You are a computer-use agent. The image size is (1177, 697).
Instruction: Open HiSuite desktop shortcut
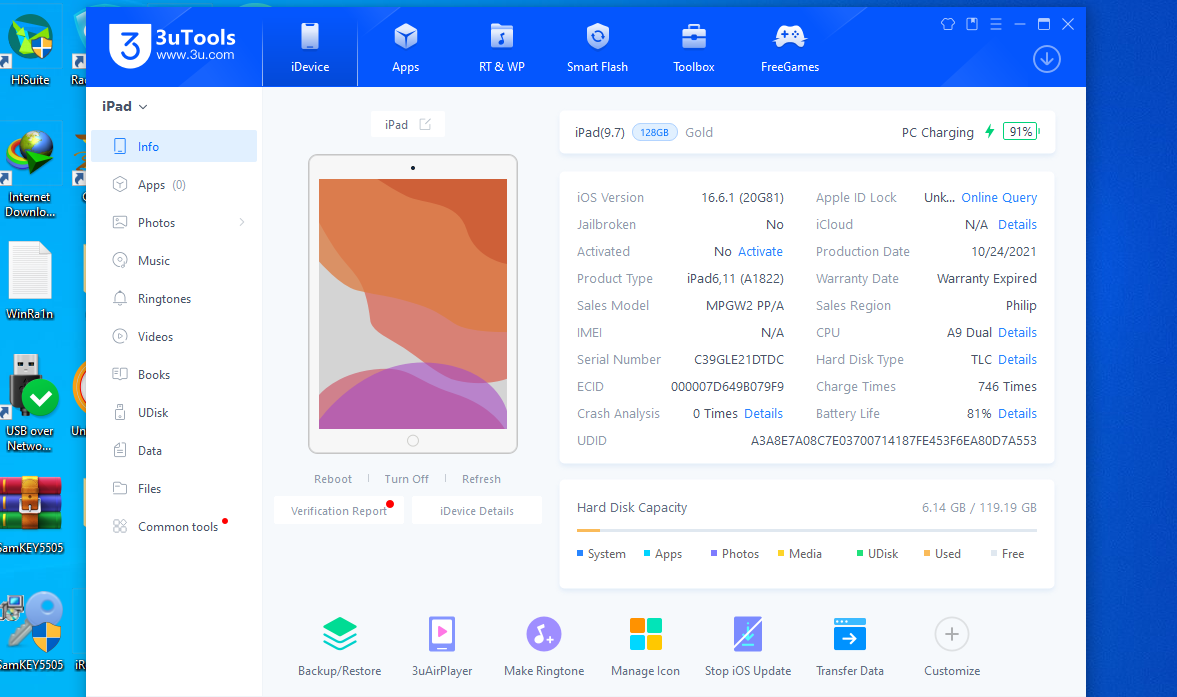30,50
